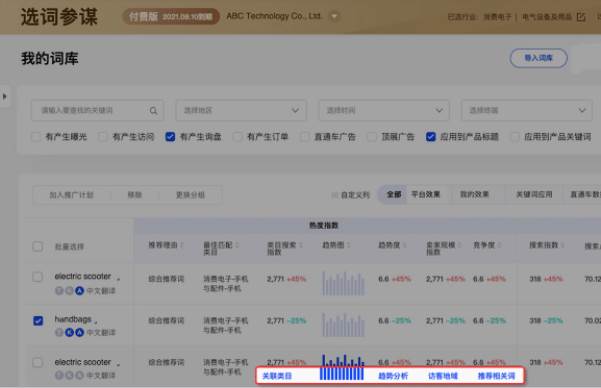601x388 pixels.
Task: Tick the 批量选择 select-all checkbox
Action: (38, 246)
